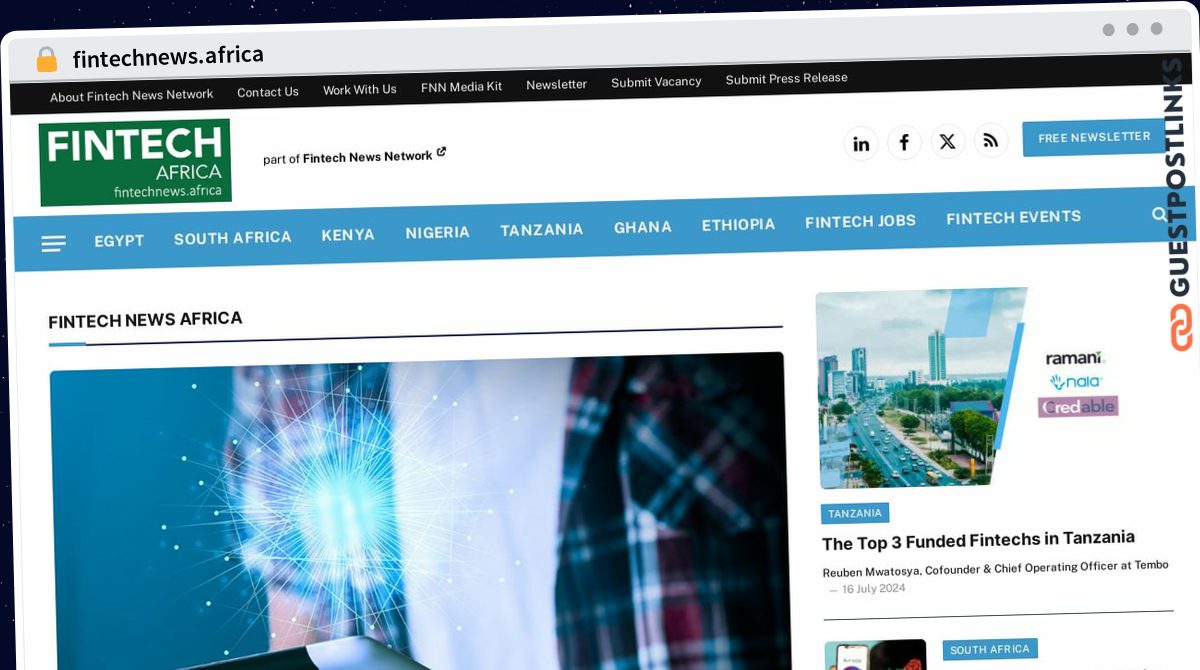
Task: Select the SOUTH AFRICA nav category
Action: point(233,238)
